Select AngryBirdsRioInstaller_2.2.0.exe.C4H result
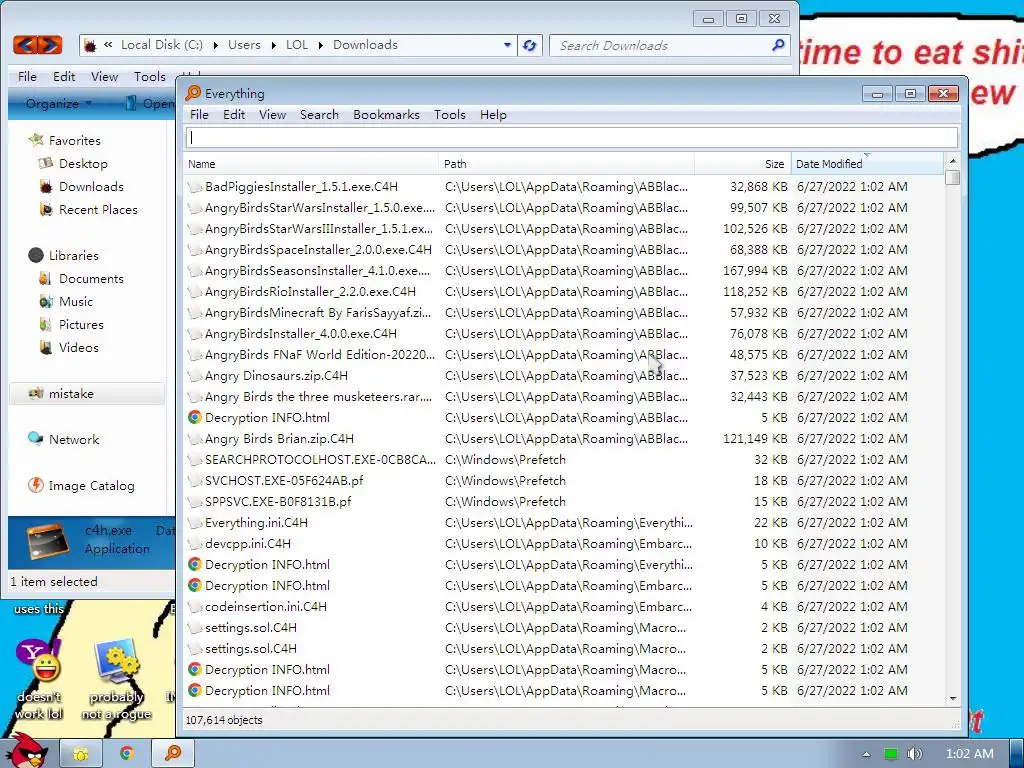Image resolution: width=1024 pixels, height=768 pixels. (x=563, y=291)
